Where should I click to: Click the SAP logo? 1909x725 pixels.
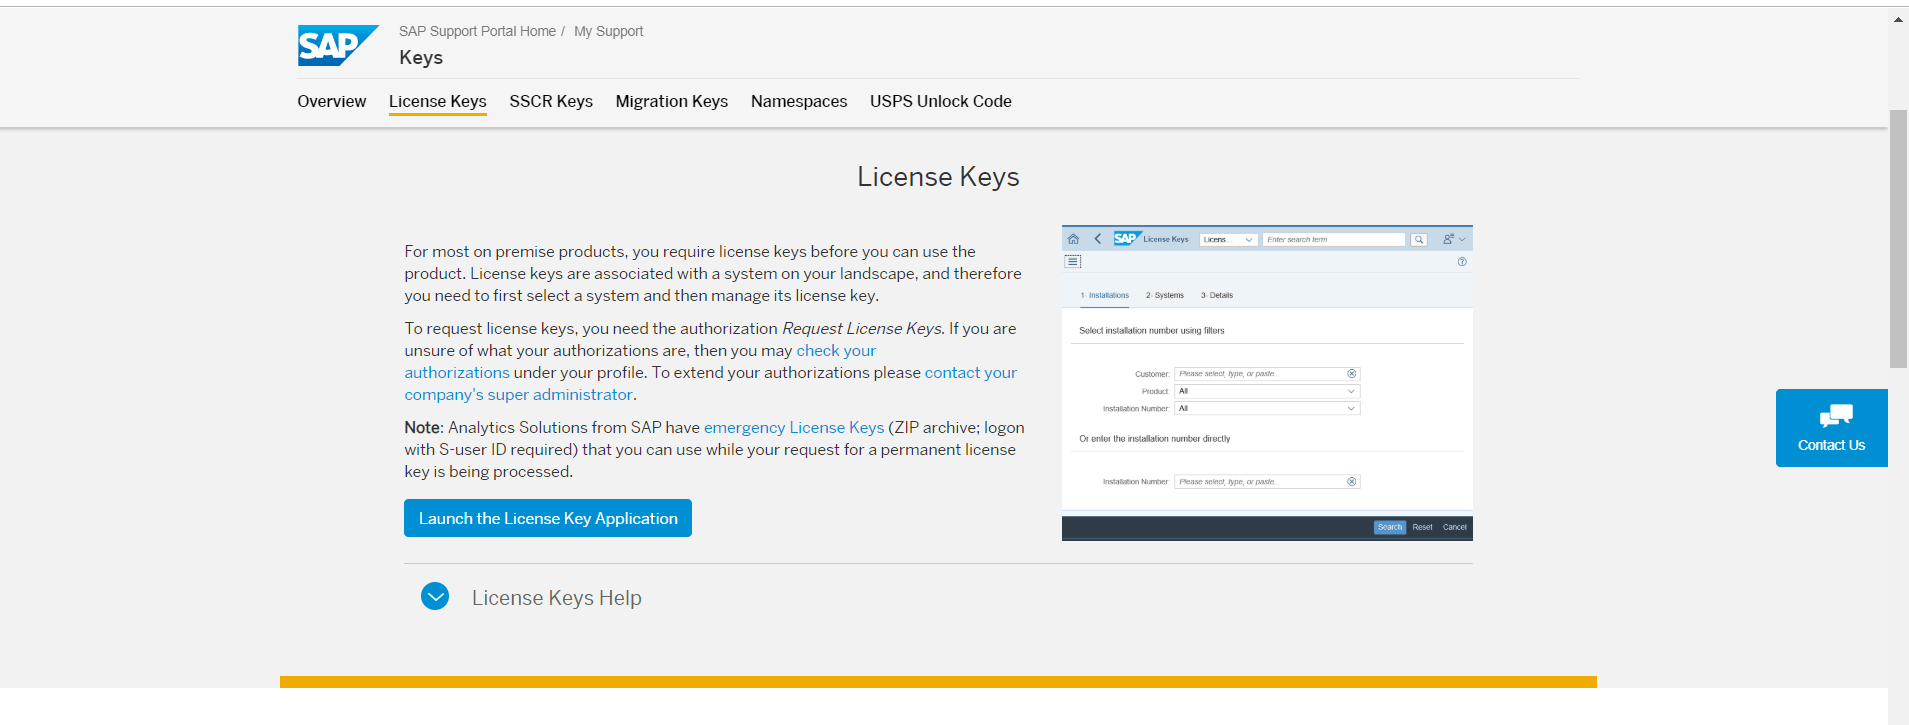coord(338,46)
